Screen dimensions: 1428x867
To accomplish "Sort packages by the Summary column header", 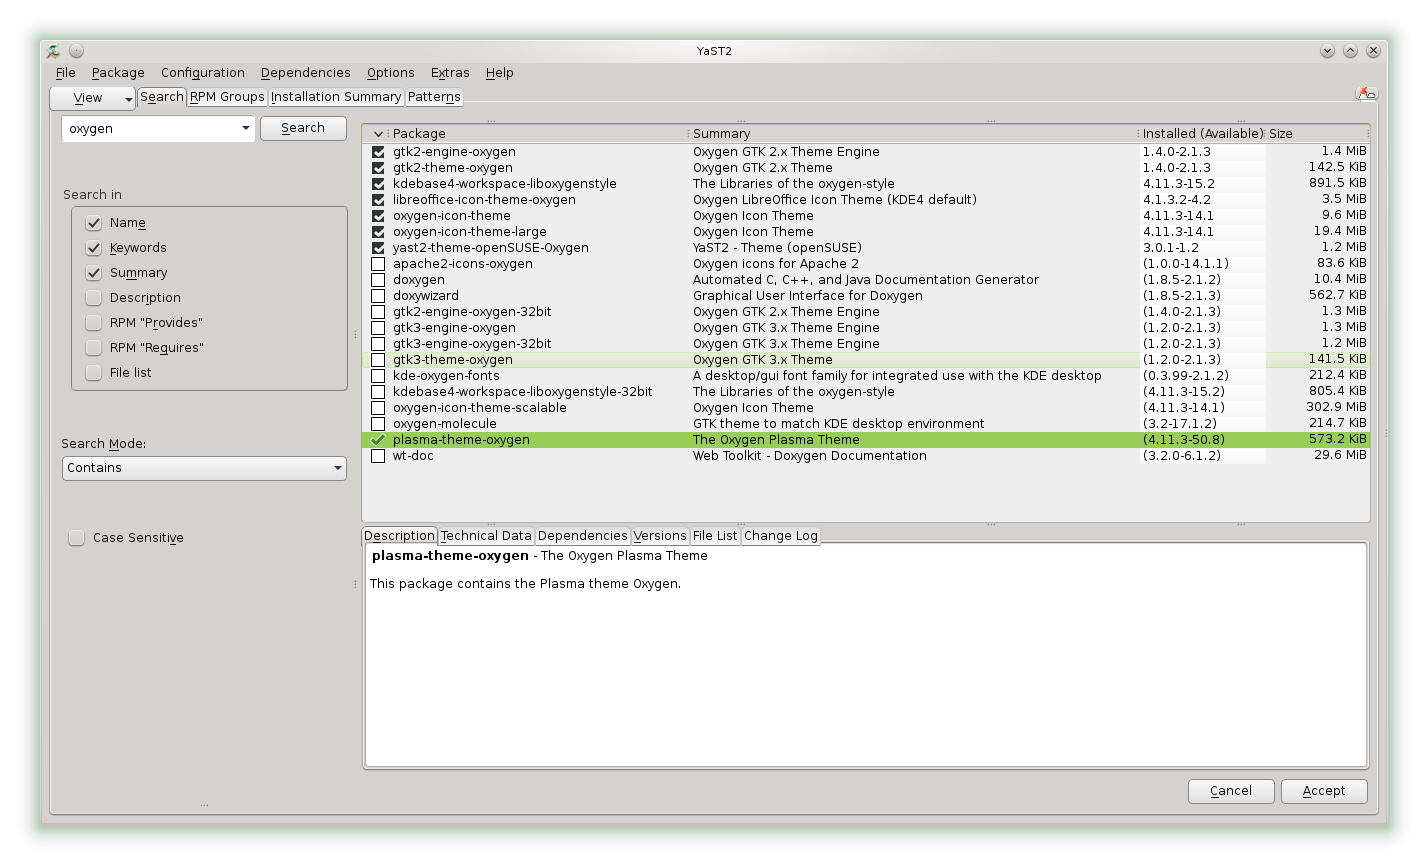I will (x=913, y=134).
